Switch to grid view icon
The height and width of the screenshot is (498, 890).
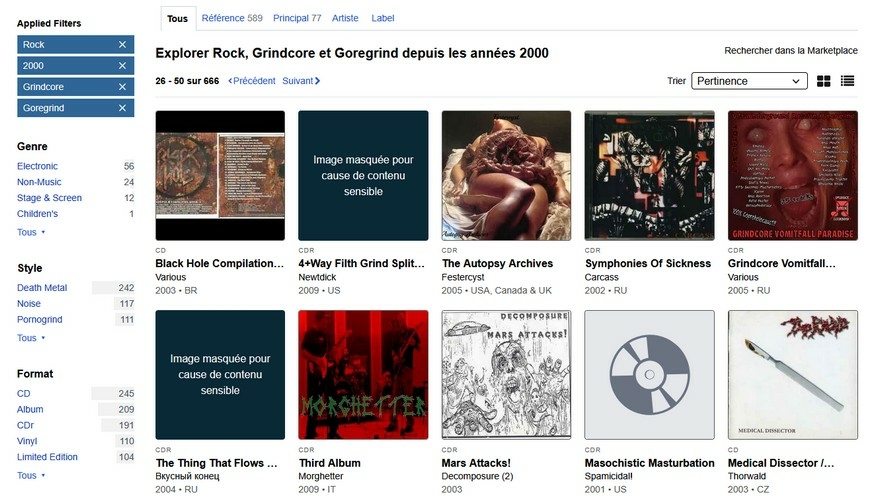point(824,81)
